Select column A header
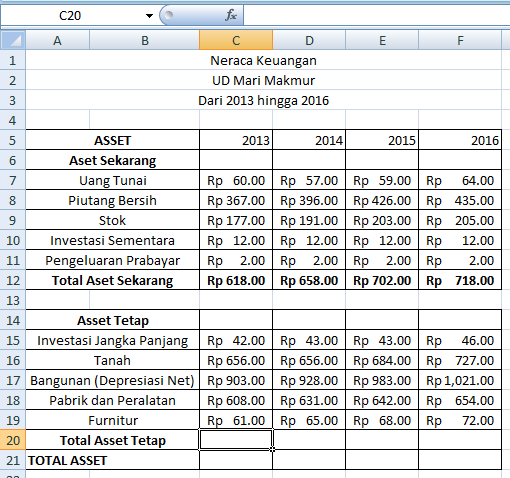 click(57, 40)
